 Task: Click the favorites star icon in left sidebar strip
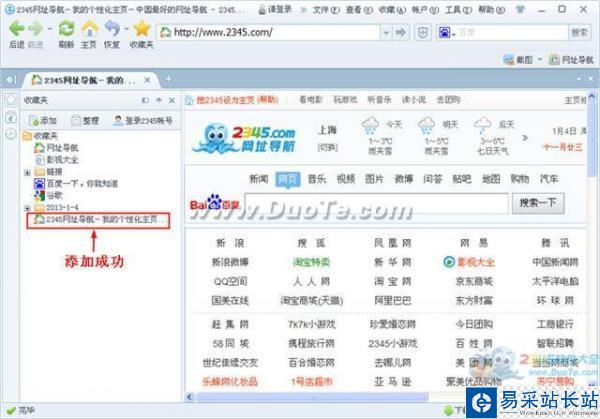pos(11,100)
